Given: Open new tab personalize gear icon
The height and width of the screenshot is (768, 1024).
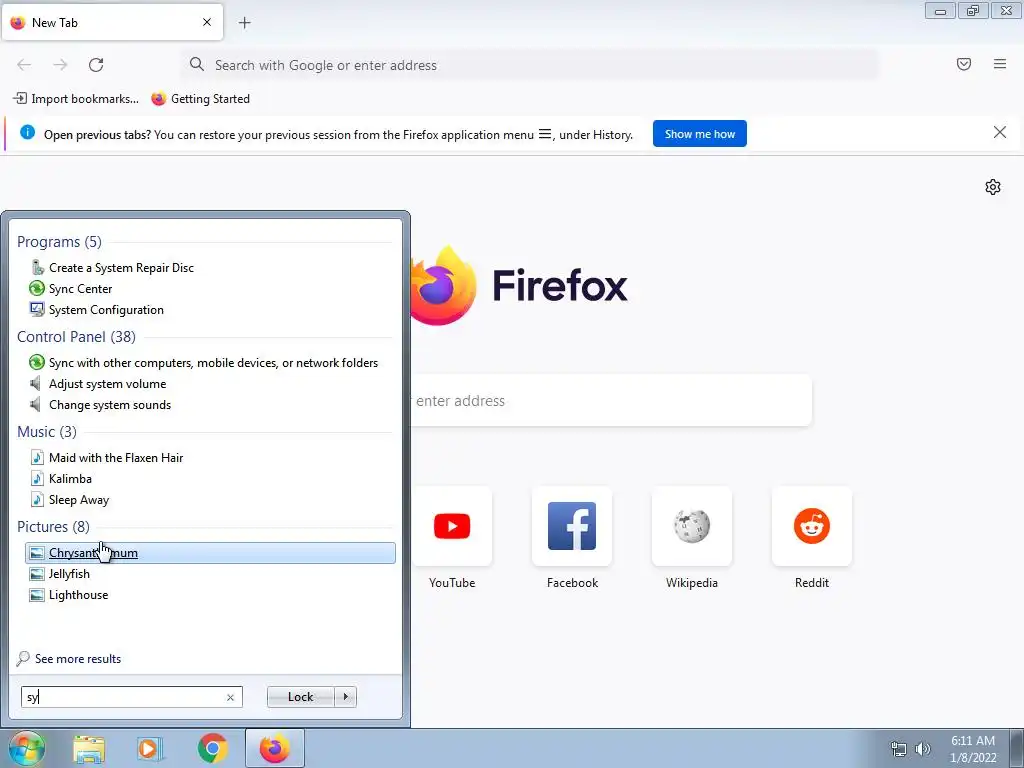Looking at the screenshot, I should click(993, 187).
